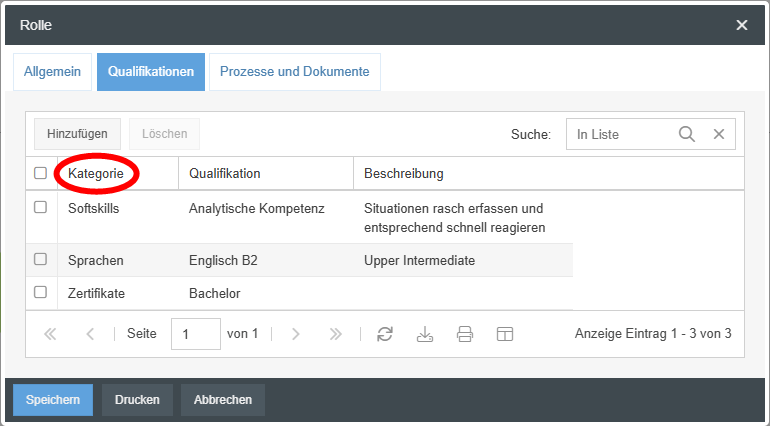Save the role with Speichern
The image size is (770, 426).
coord(53,400)
